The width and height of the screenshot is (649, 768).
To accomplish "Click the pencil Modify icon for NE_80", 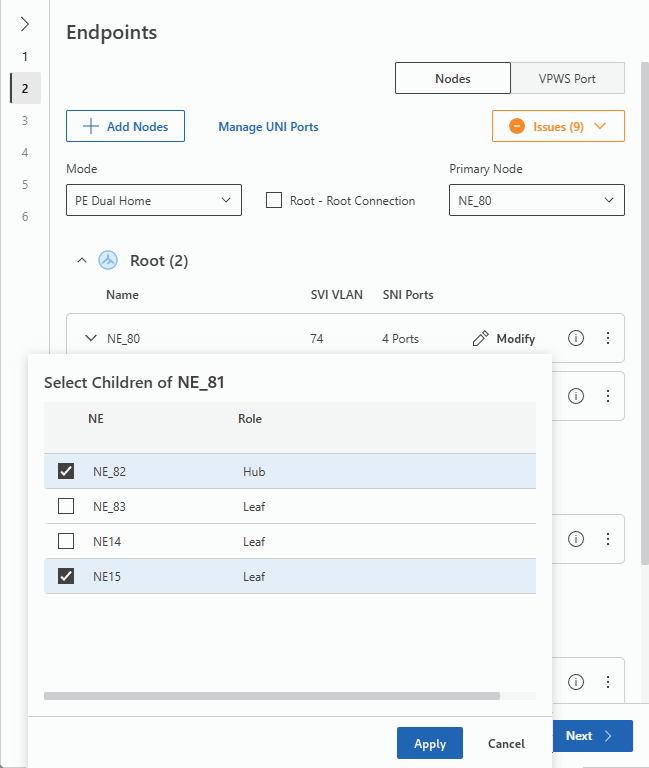I will [x=481, y=339].
